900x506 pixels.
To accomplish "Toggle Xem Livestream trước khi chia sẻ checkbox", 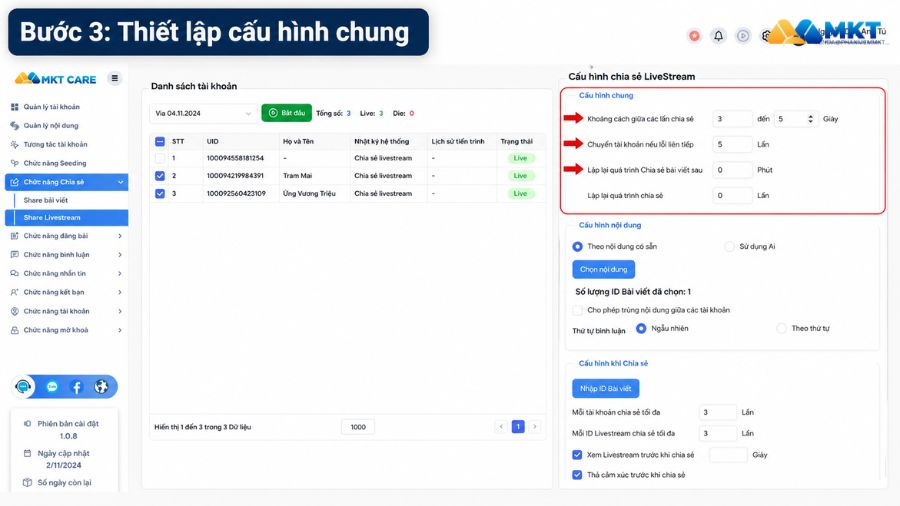I will 577,455.
